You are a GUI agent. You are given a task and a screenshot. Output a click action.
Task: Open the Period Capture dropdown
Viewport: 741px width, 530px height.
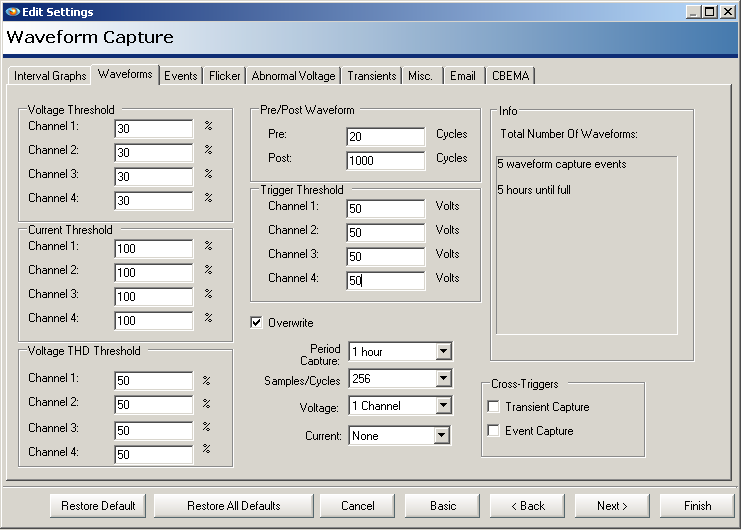(400, 351)
